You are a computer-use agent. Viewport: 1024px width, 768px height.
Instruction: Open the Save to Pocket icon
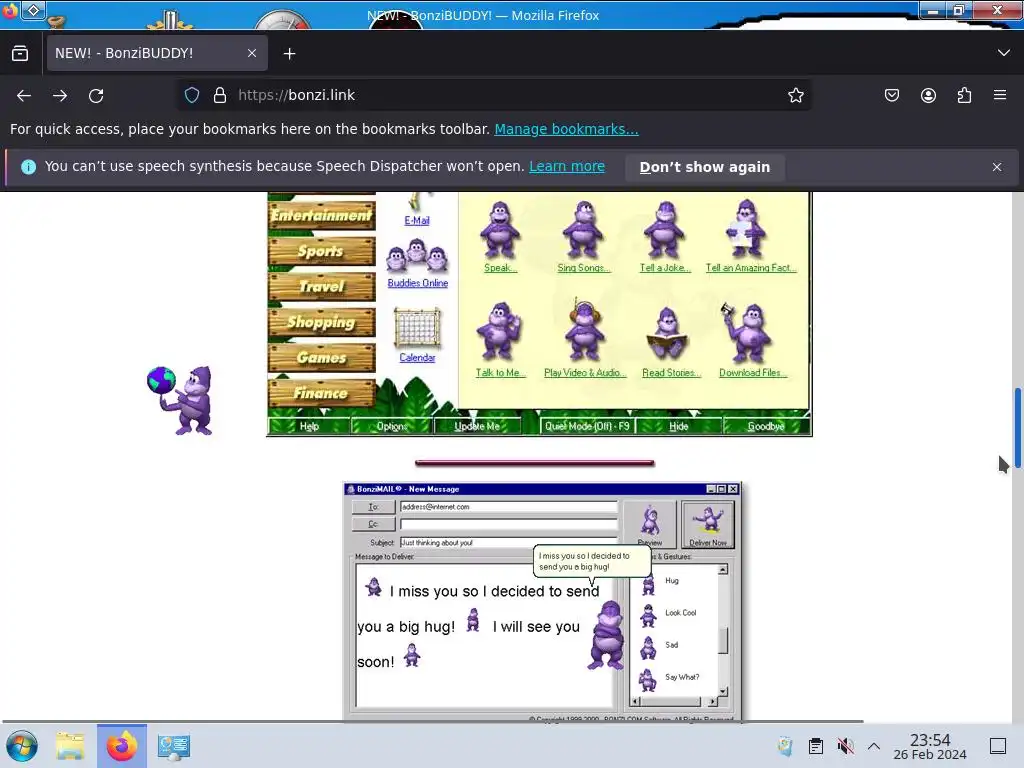tap(891, 95)
